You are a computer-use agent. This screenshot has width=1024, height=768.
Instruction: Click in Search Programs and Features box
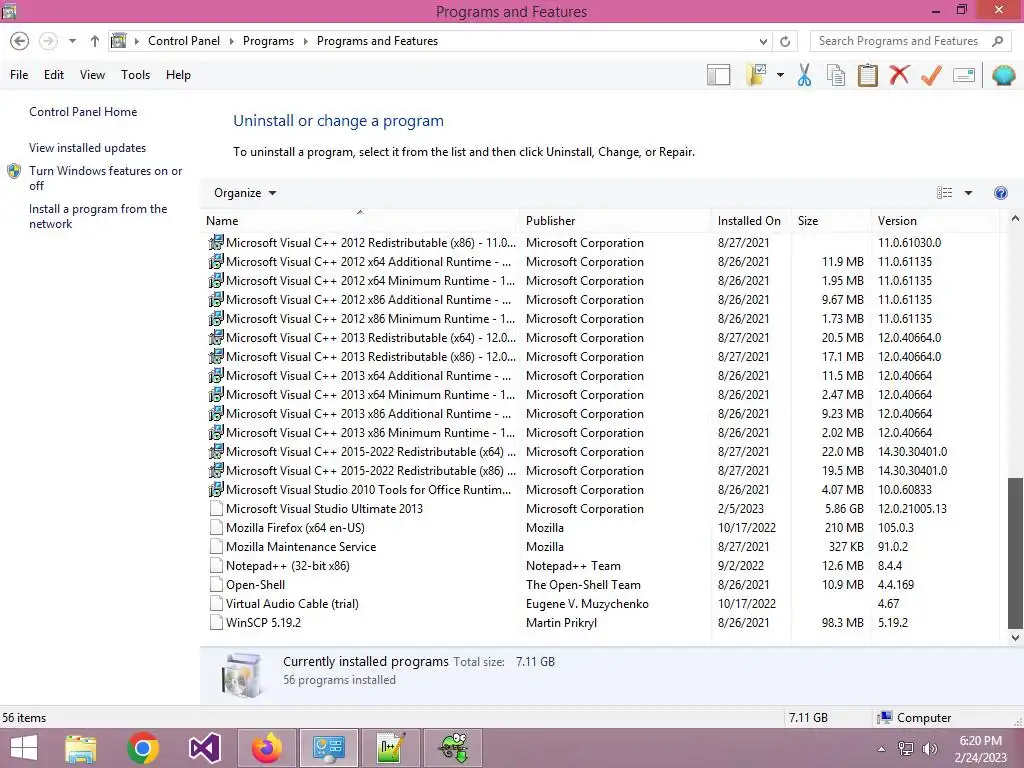point(899,41)
